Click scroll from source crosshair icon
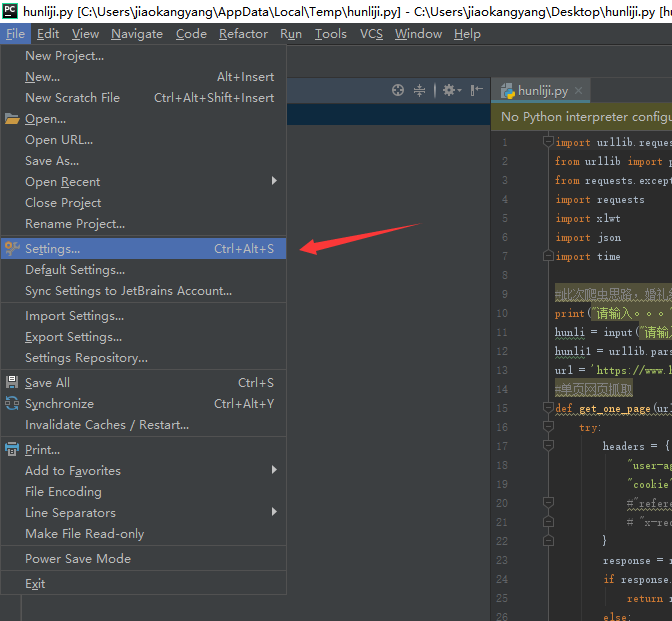 pos(398,90)
